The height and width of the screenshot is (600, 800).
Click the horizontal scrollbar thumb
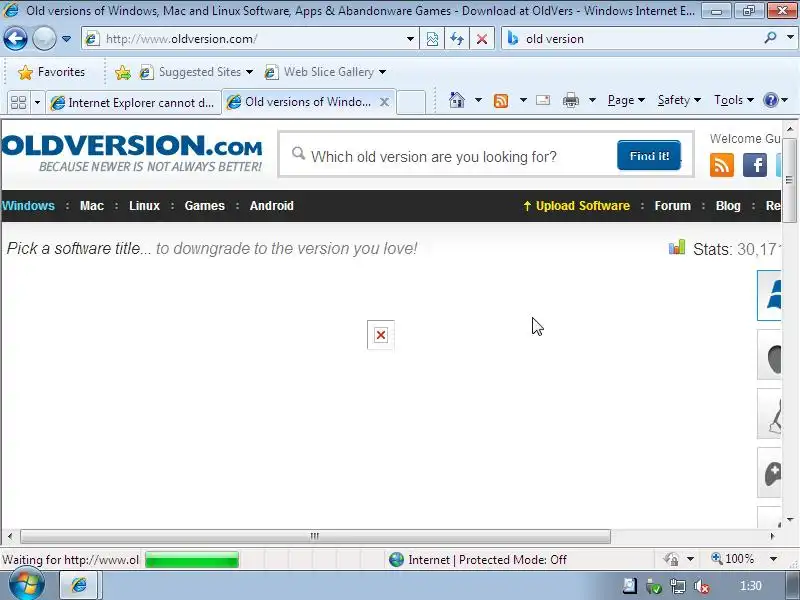coord(315,536)
